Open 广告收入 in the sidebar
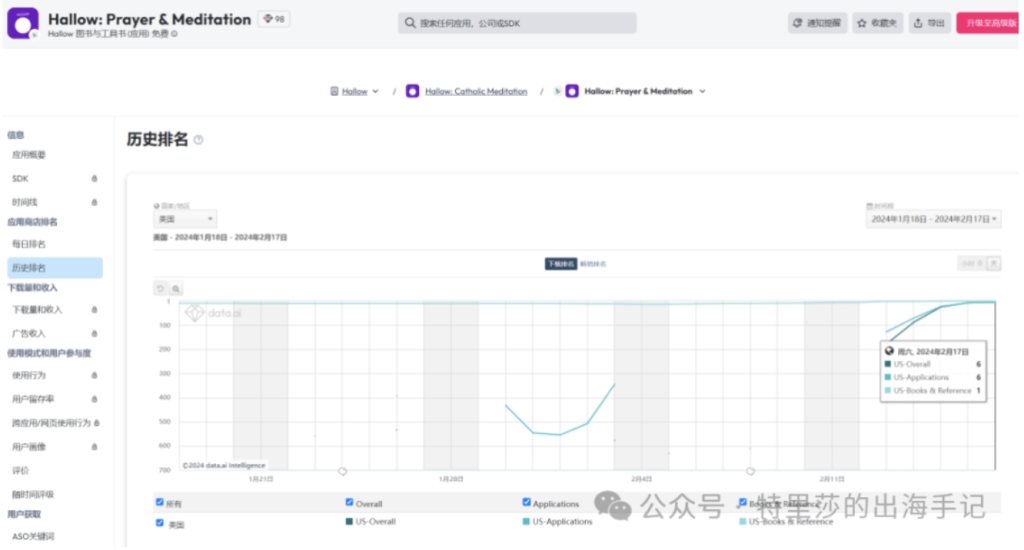This screenshot has height=550, width=1024. pos(29,334)
